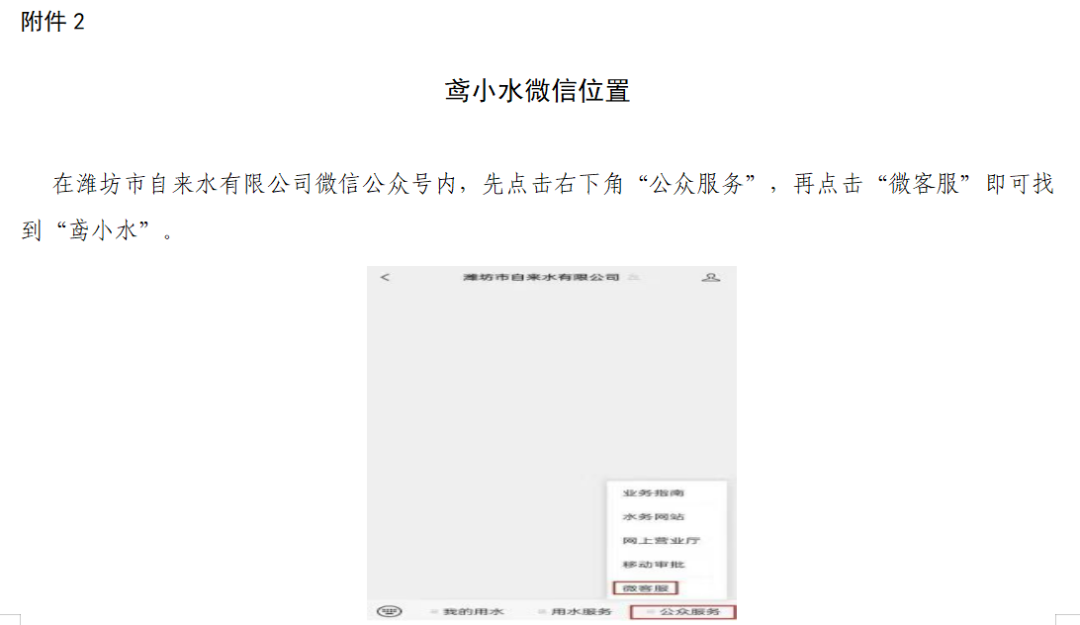Switch to keyboard input via the keyboard icon

coord(389,611)
